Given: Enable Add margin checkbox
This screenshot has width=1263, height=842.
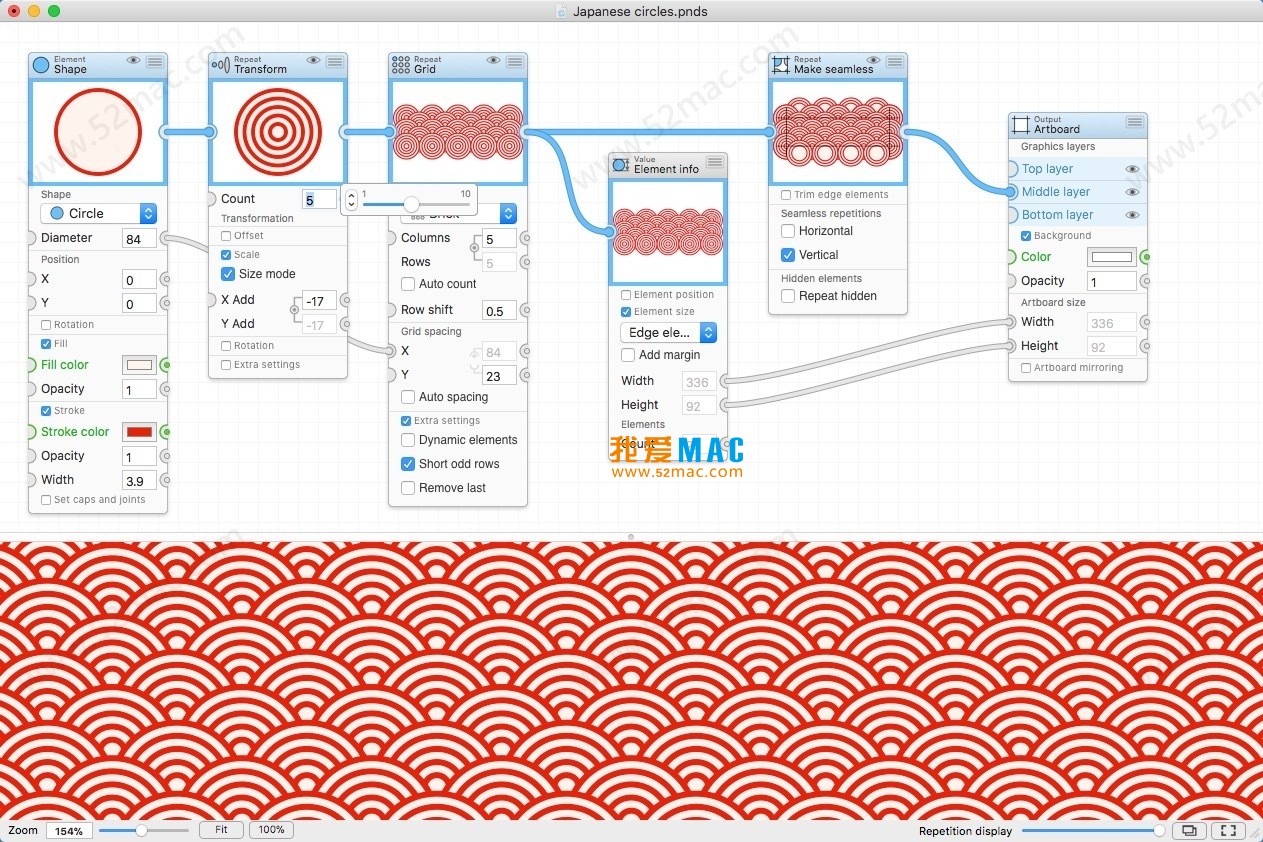Looking at the screenshot, I should (628, 355).
